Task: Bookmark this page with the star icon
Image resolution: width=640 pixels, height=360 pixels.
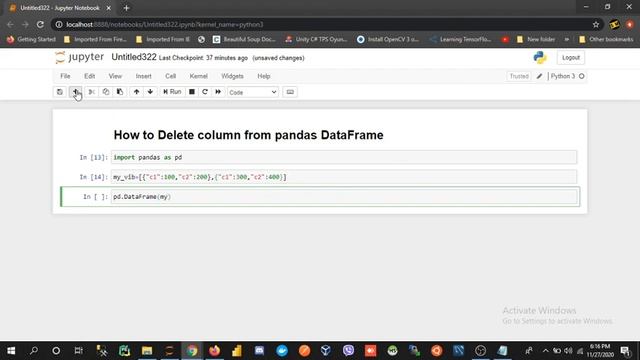Action: tap(596, 24)
